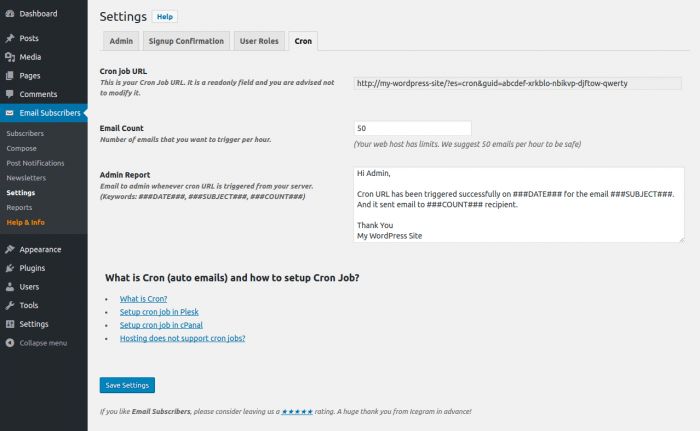The height and width of the screenshot is (431, 700).
Task: Open the Signup Confirmation tab
Action: point(186,41)
